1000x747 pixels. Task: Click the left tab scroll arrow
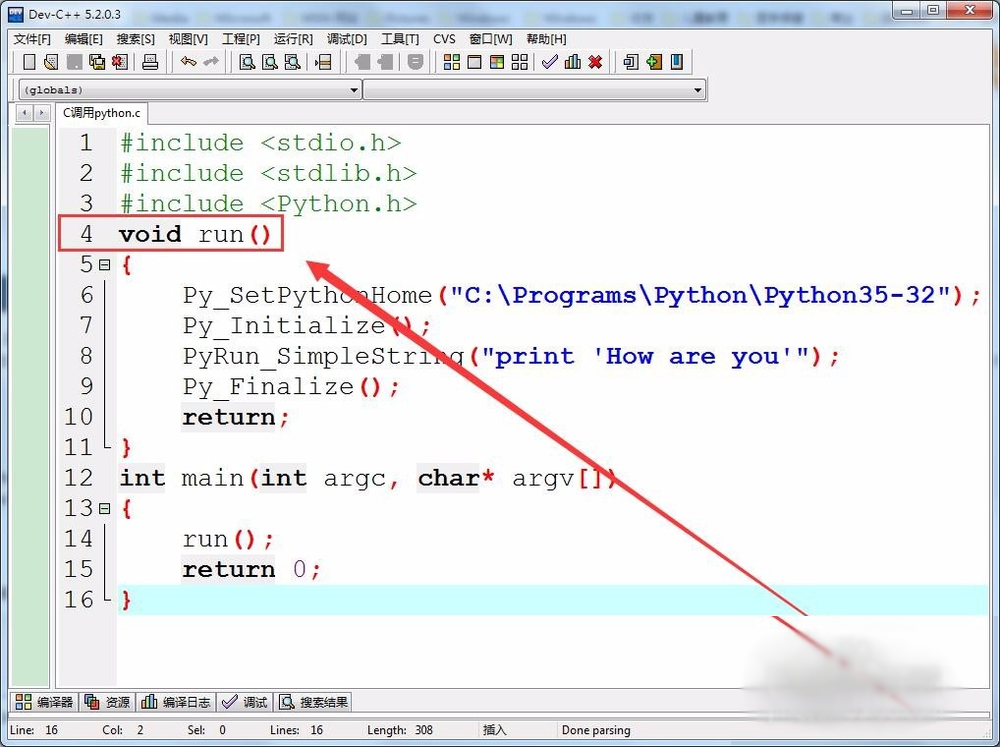point(25,113)
